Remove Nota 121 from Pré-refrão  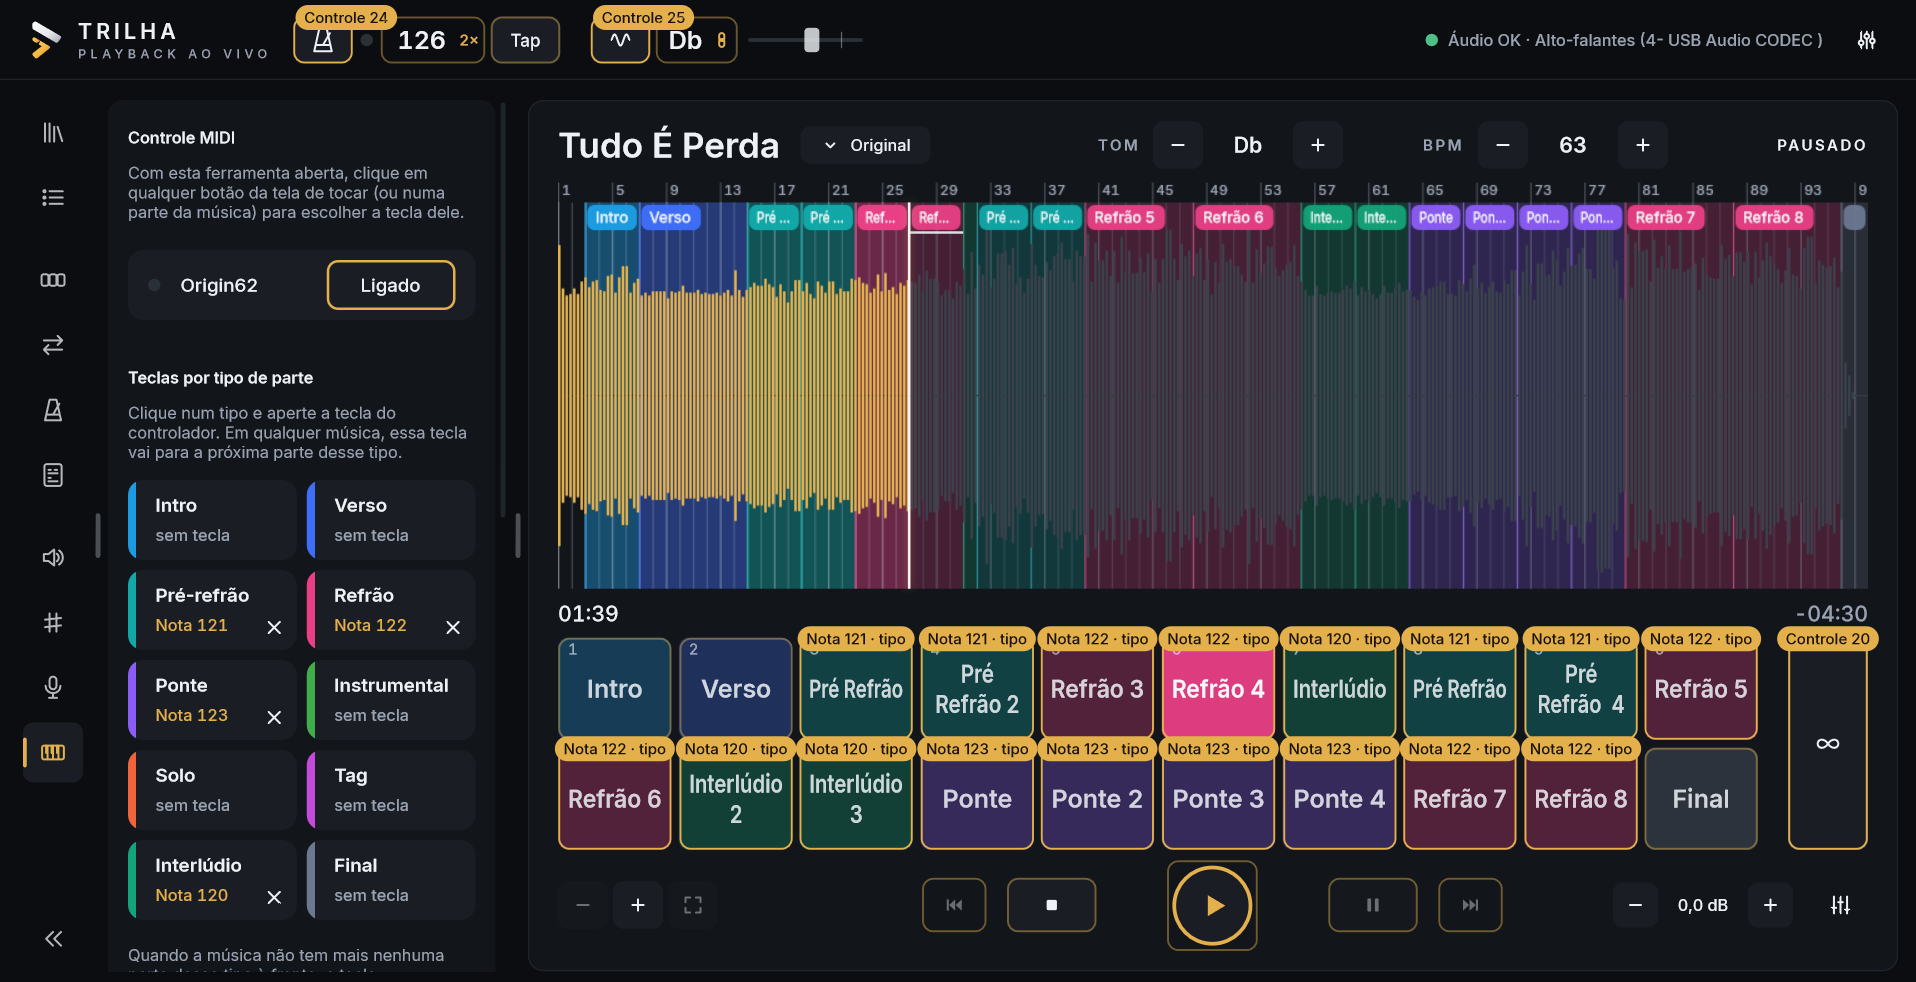click(274, 627)
